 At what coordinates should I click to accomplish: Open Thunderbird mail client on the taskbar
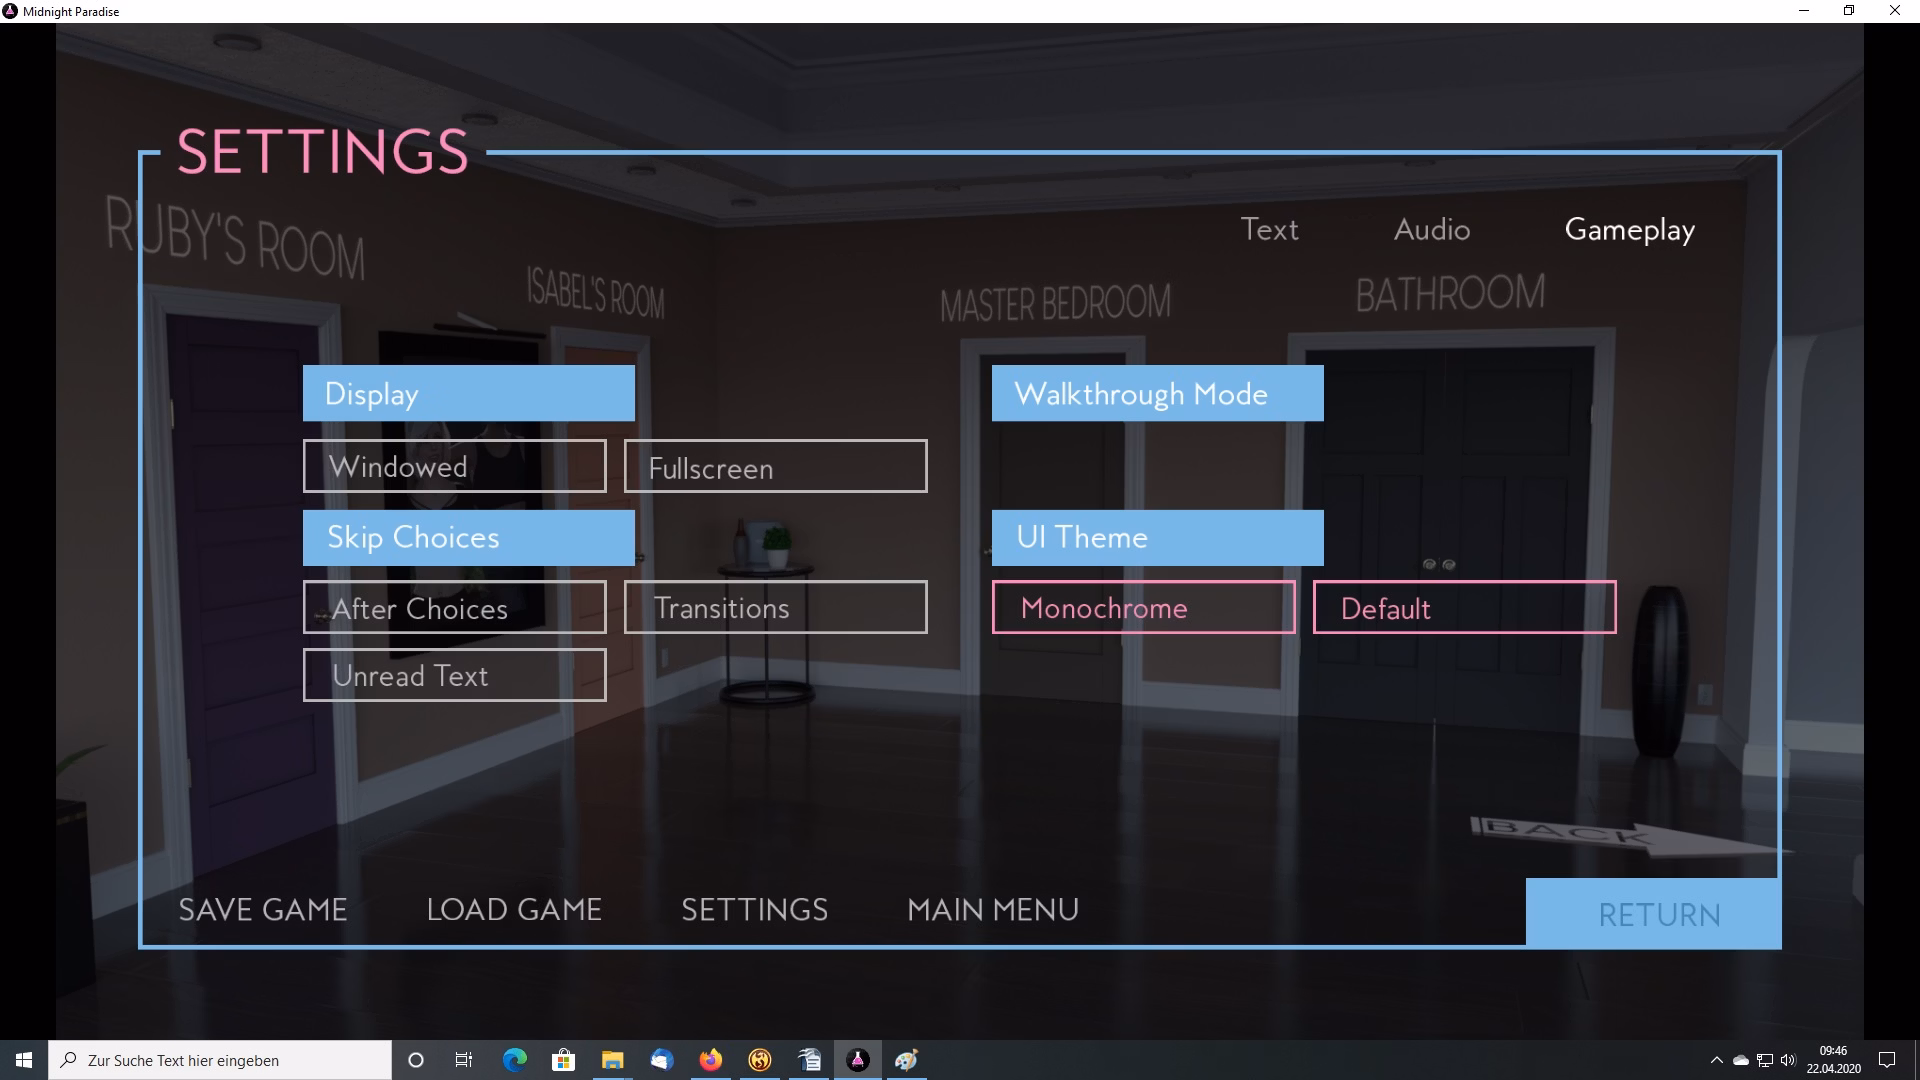(x=661, y=1060)
